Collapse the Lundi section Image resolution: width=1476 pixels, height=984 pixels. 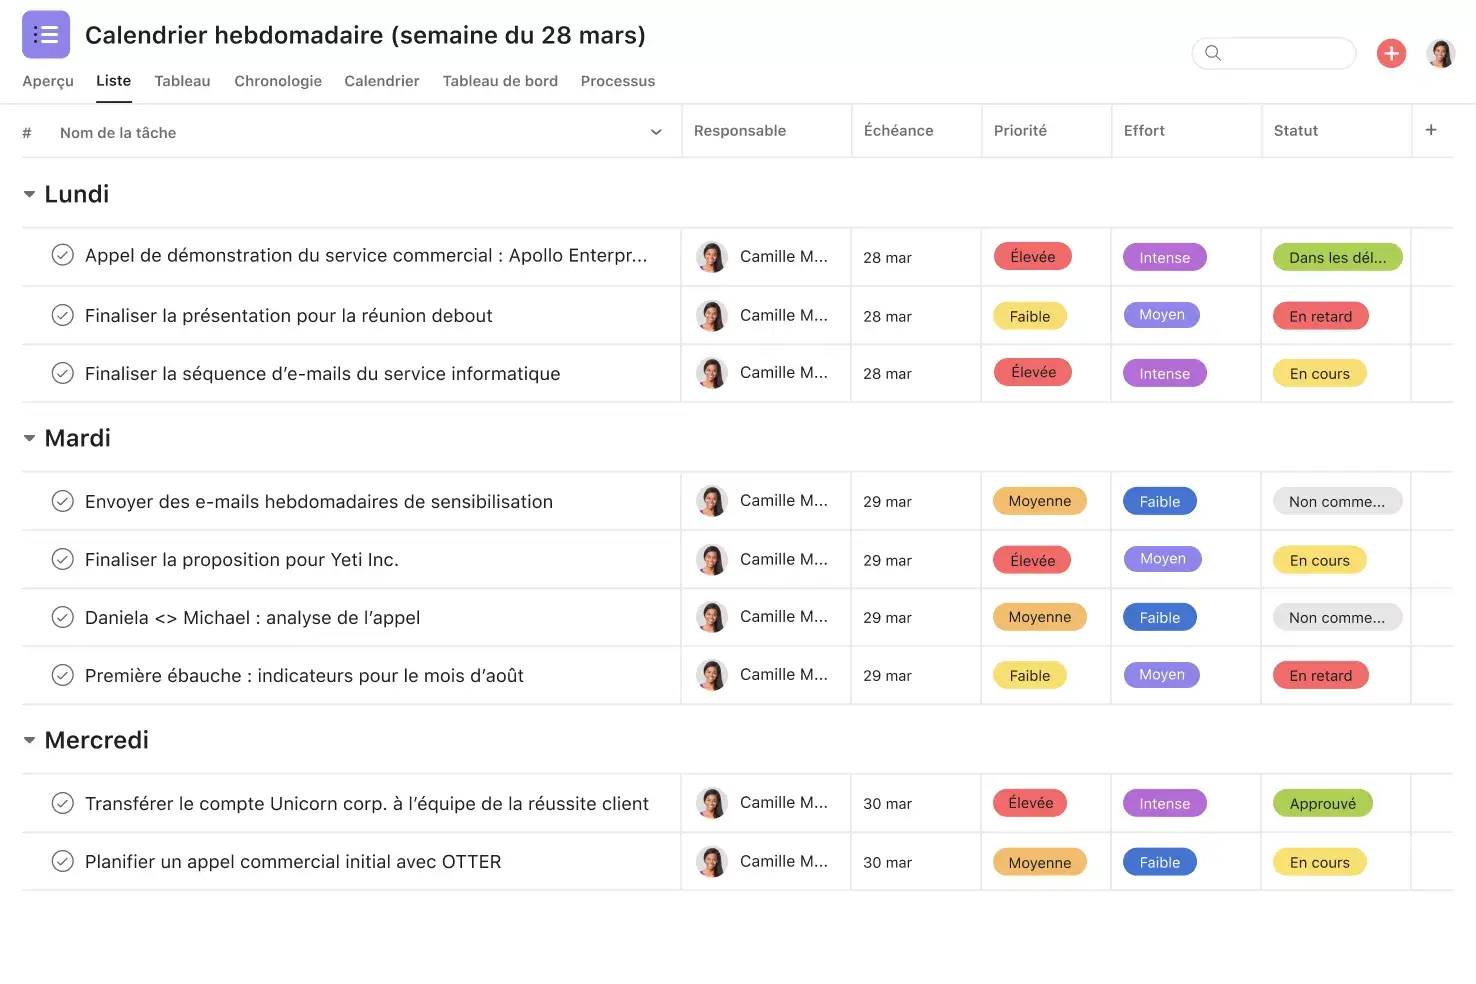tap(29, 193)
